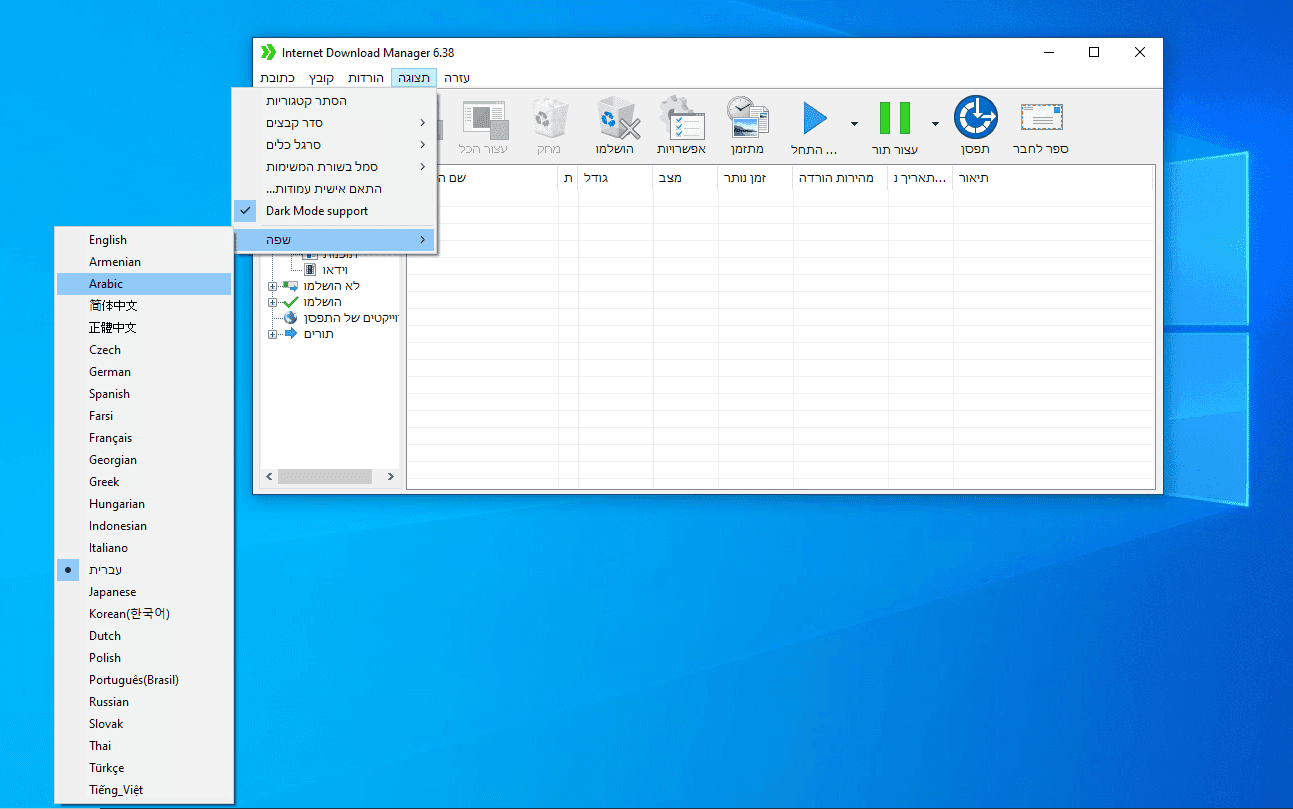Select Japanese language option
The width and height of the screenshot is (1293, 809).
(x=144, y=592)
